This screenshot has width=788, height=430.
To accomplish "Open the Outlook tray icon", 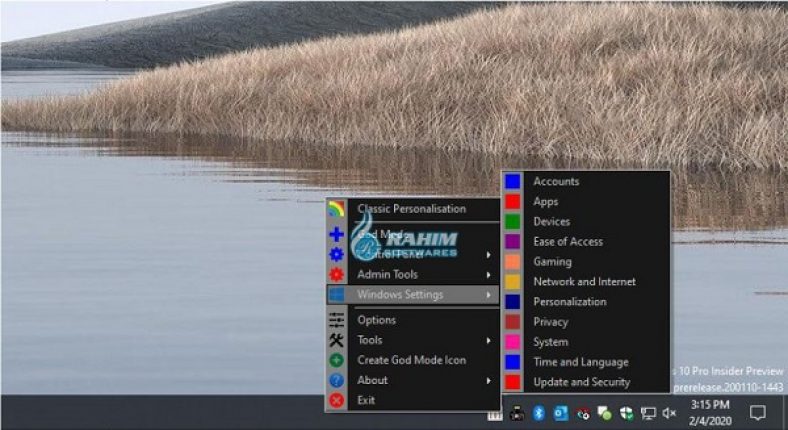I will pos(560,413).
